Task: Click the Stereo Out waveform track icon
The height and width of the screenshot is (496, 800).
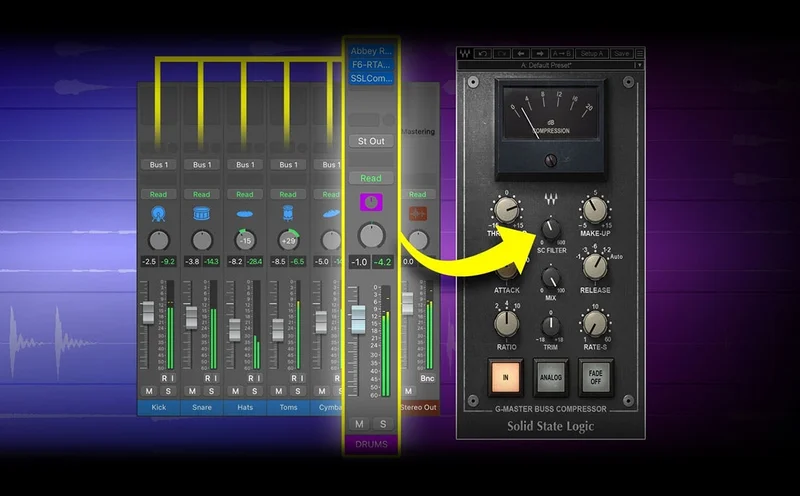Action: 417,213
